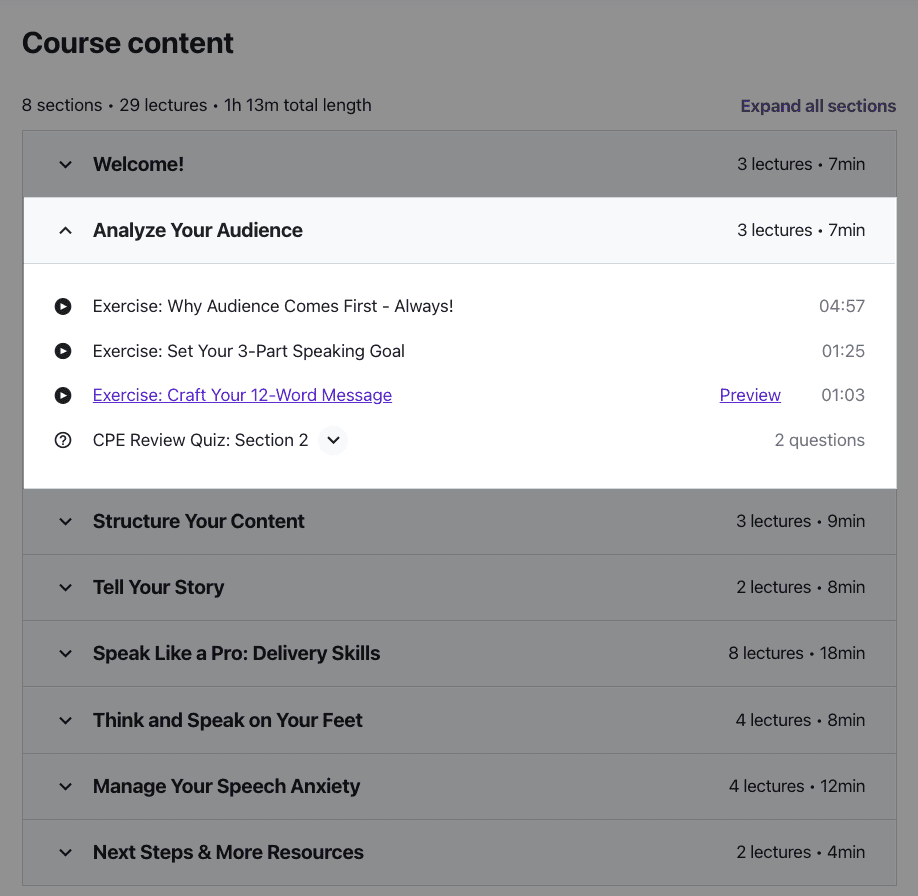The height and width of the screenshot is (896, 918).
Task: Expand the Tell Your Story chevron
Action: [x=66, y=587]
